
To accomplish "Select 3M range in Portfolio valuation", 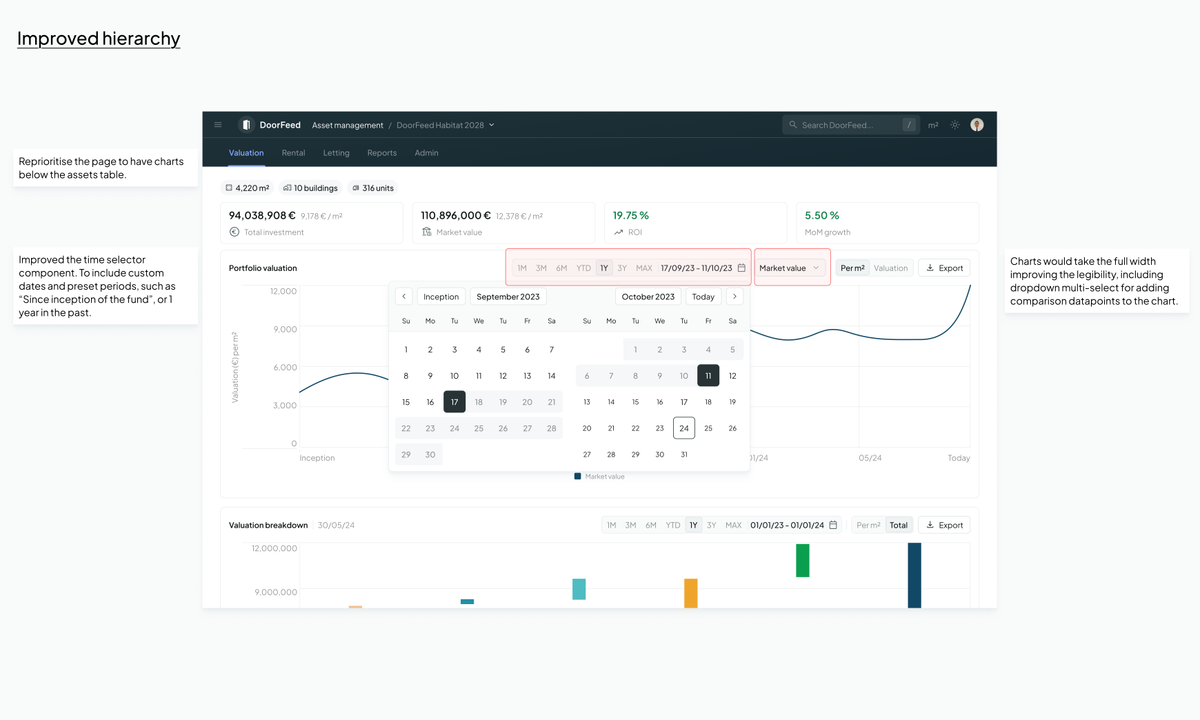I will (x=541, y=268).
